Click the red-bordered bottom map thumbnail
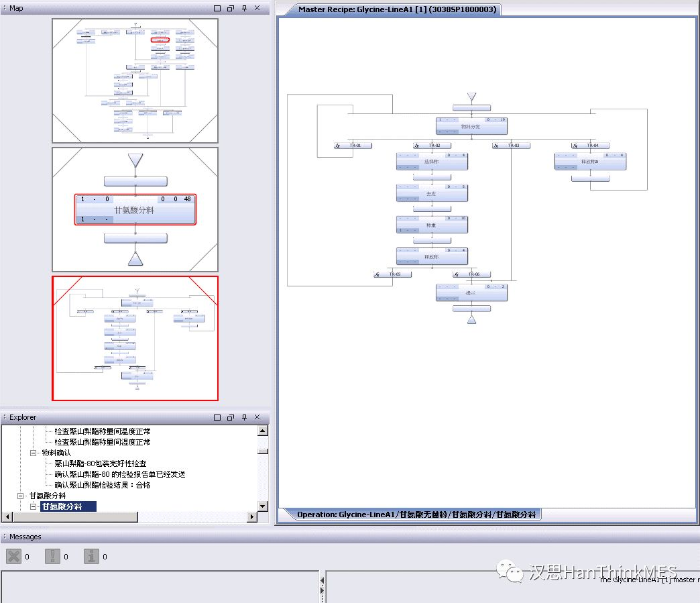This screenshot has width=700, height=603. [x=134, y=338]
